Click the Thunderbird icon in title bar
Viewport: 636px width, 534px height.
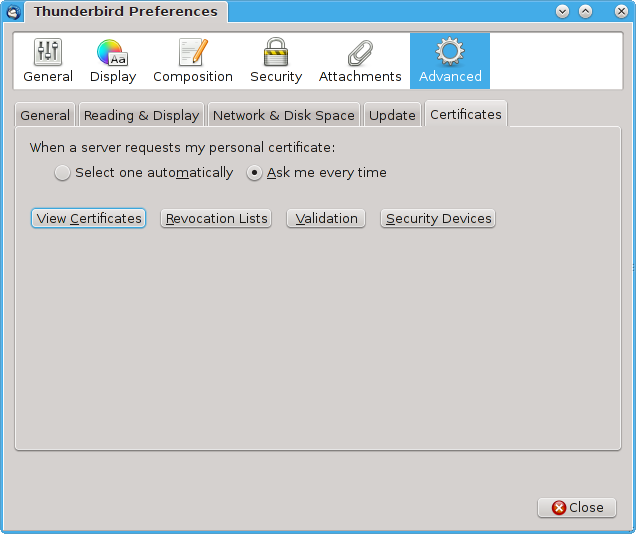tap(13, 12)
